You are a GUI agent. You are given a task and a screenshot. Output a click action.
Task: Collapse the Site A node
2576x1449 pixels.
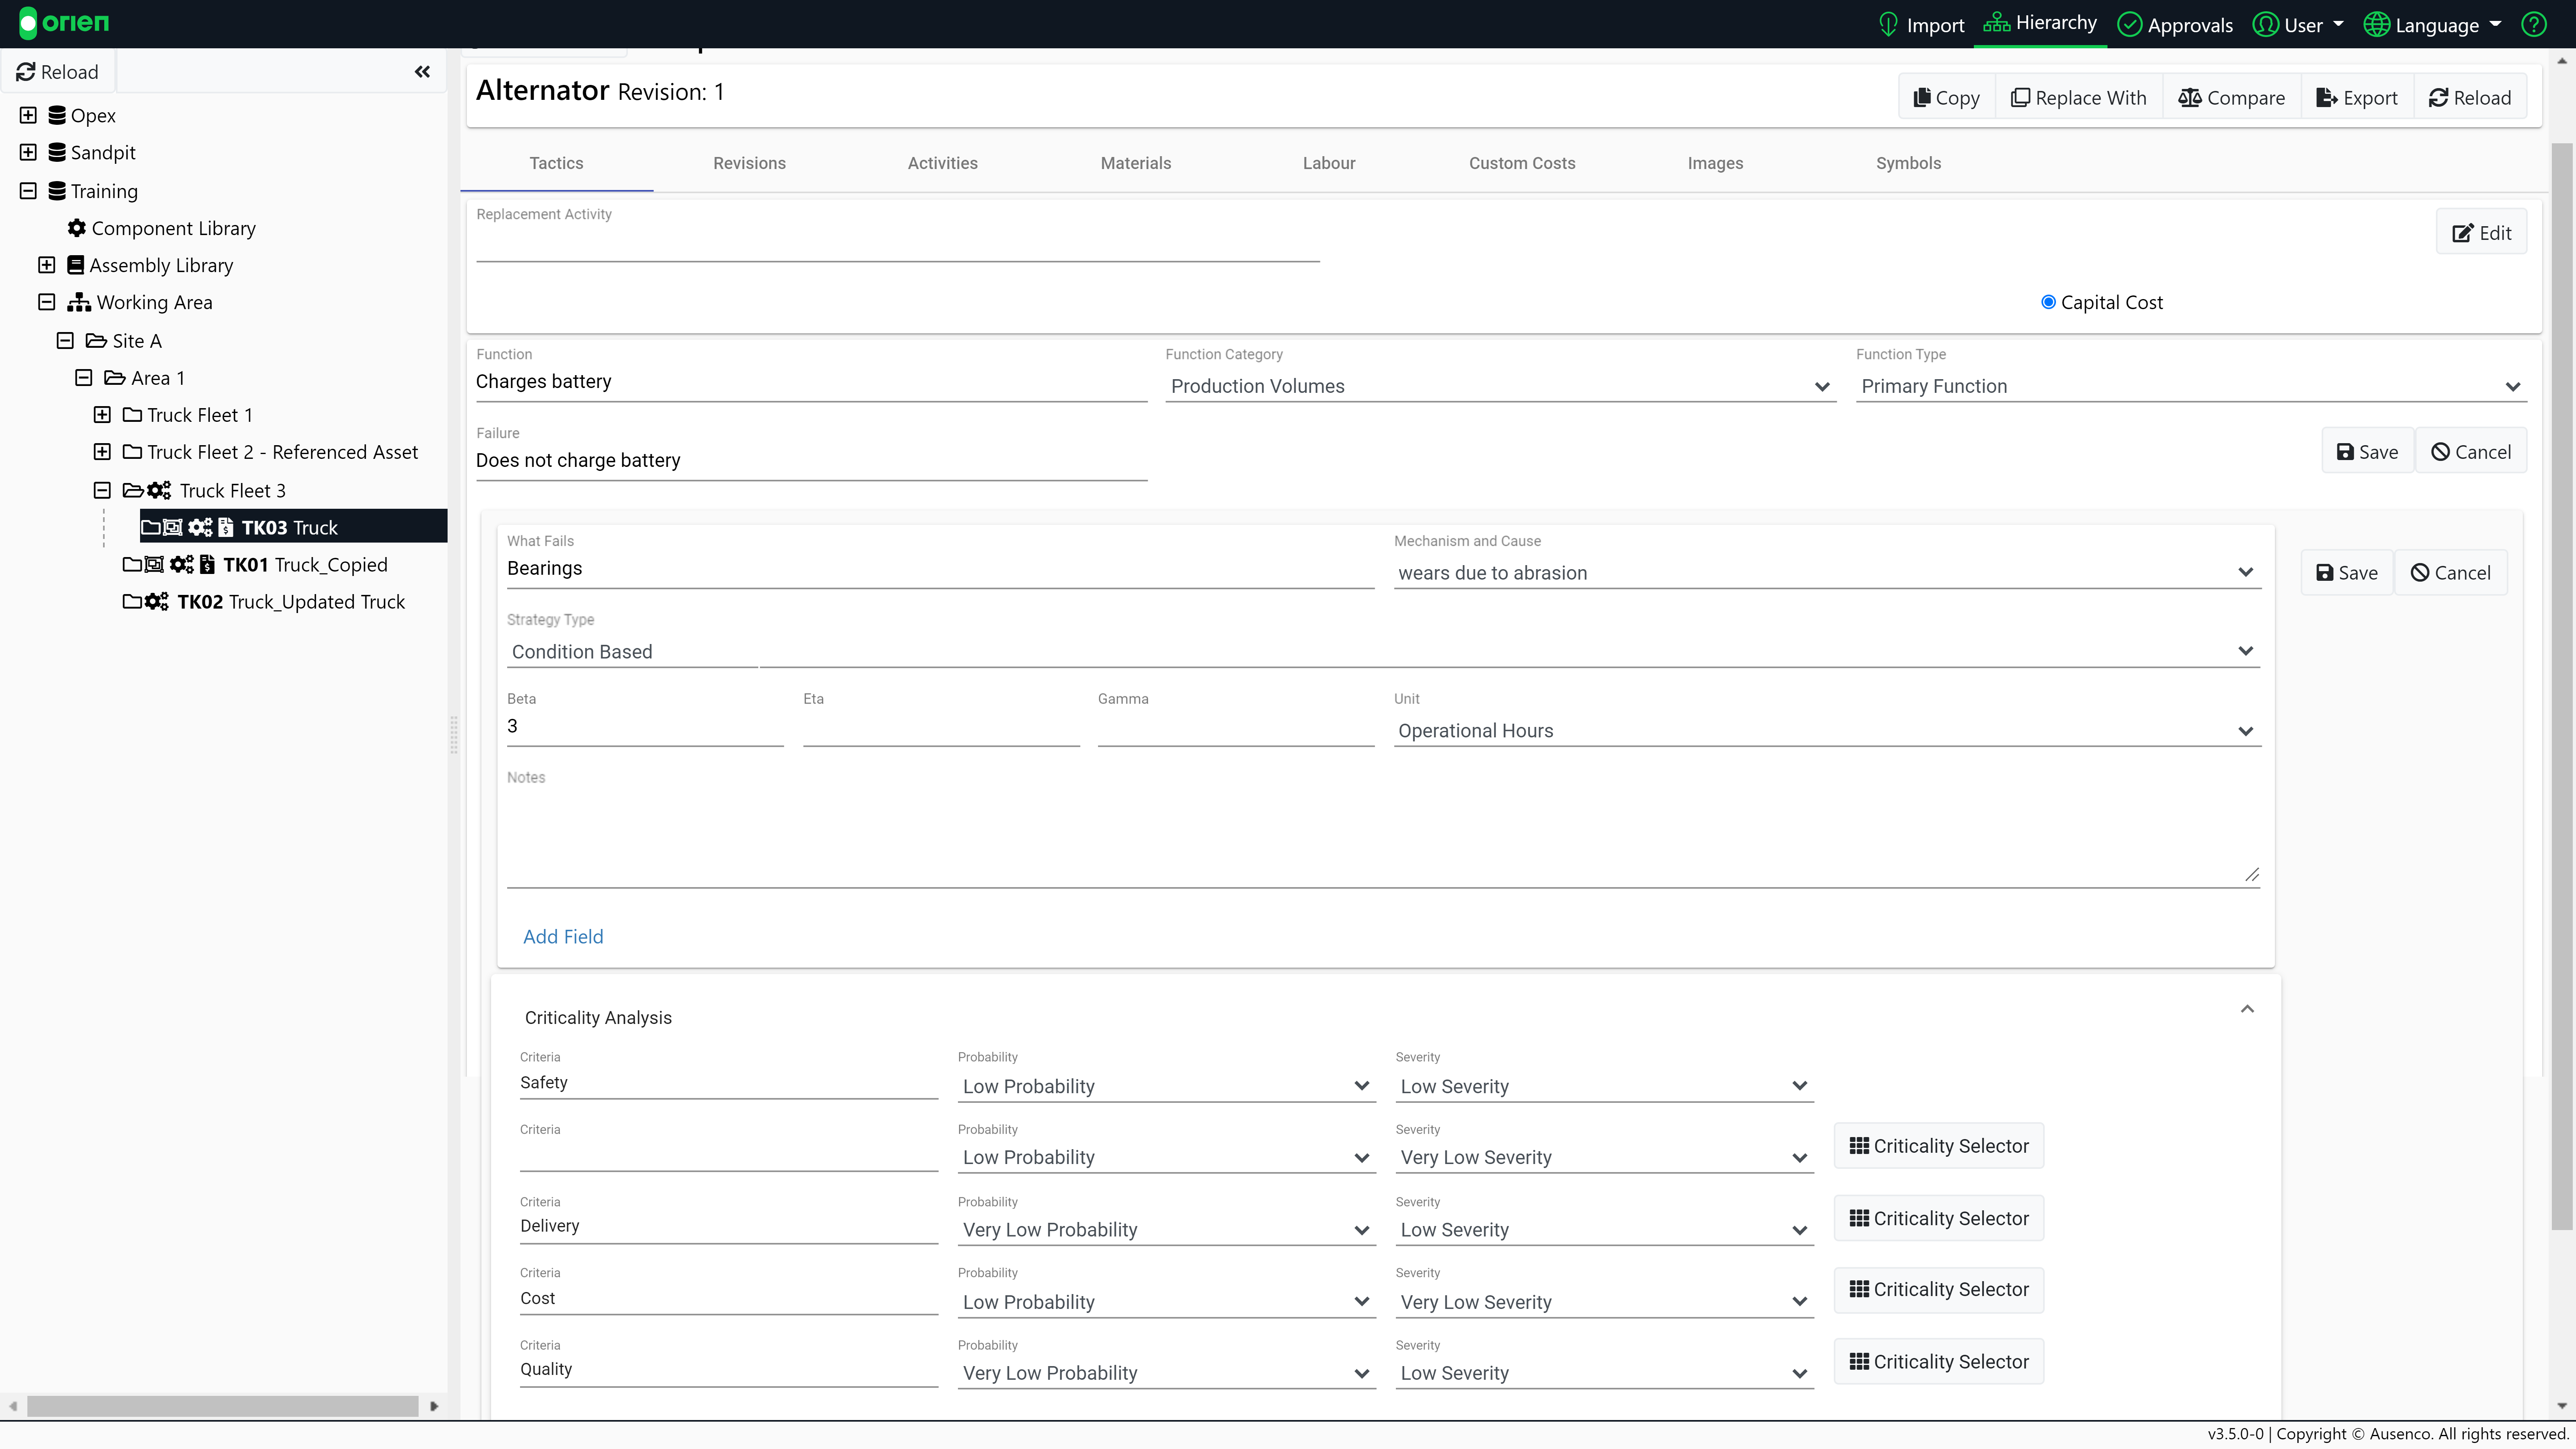65,340
